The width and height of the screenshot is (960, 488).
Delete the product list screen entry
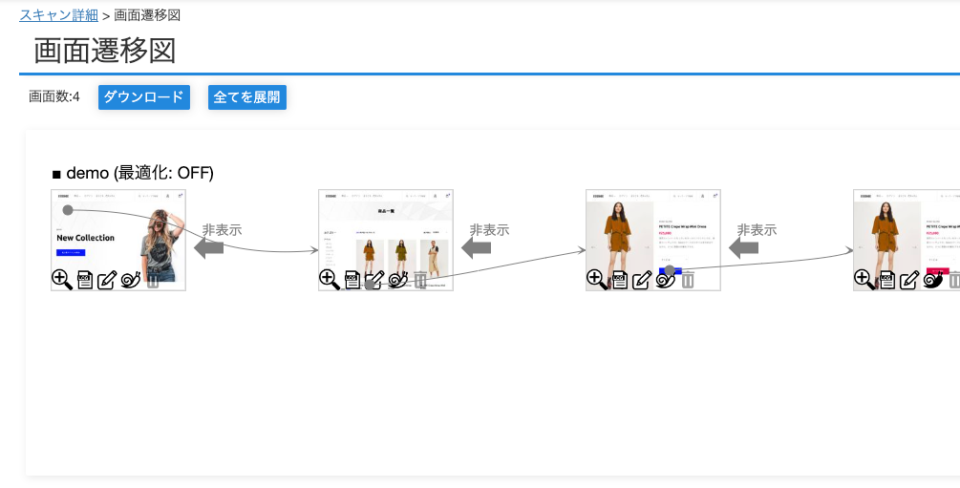click(x=421, y=280)
